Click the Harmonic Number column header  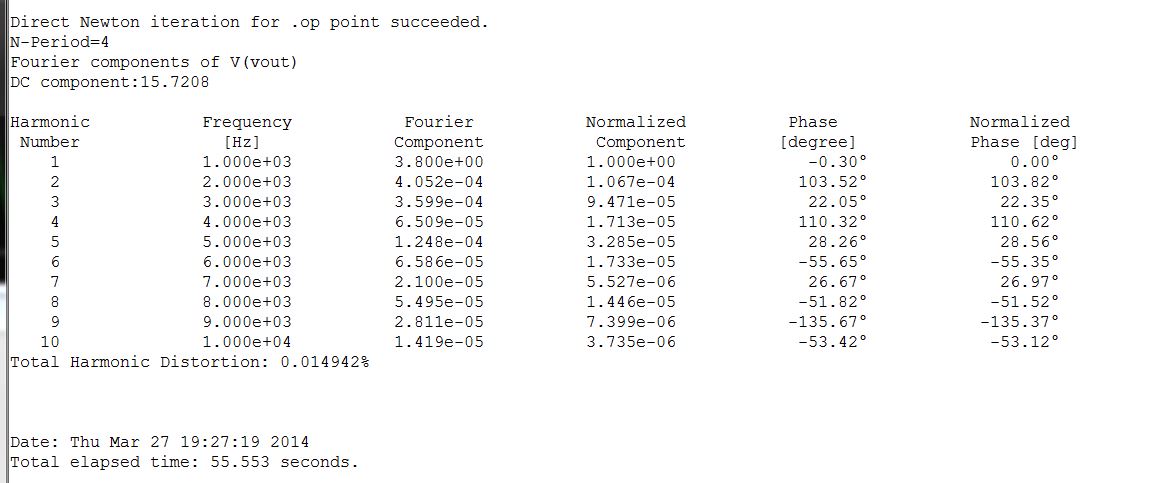[49, 131]
